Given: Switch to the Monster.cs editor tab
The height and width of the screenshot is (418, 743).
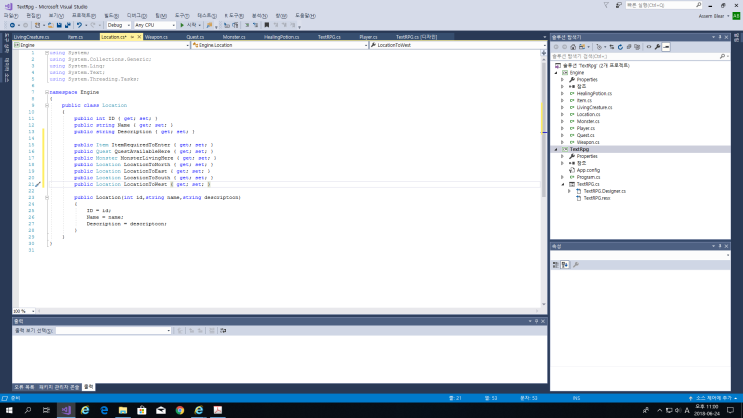Looking at the screenshot, I should point(234,36).
